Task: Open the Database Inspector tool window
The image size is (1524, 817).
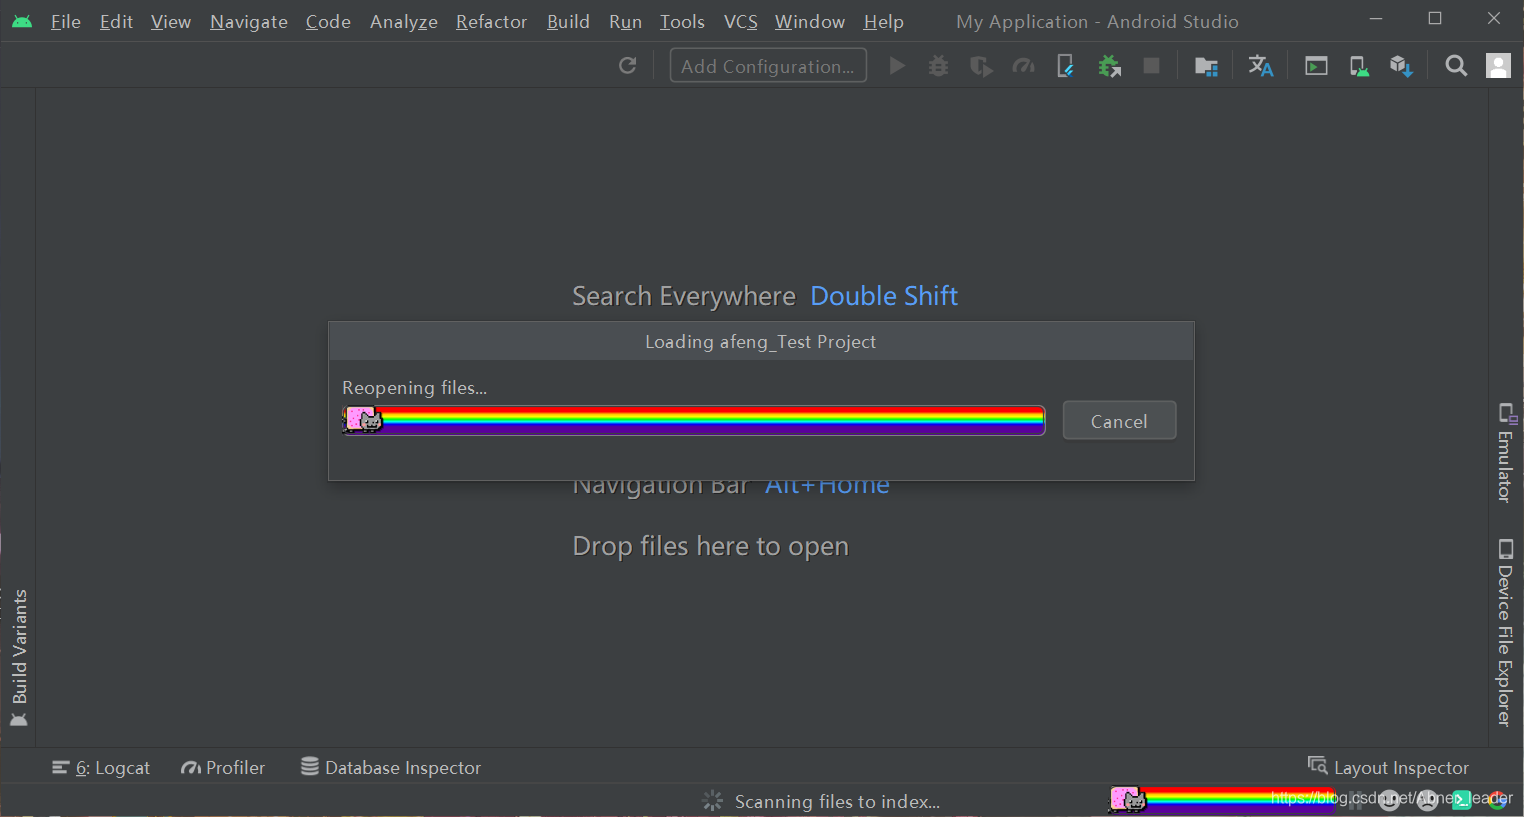Action: pyautogui.click(x=391, y=768)
